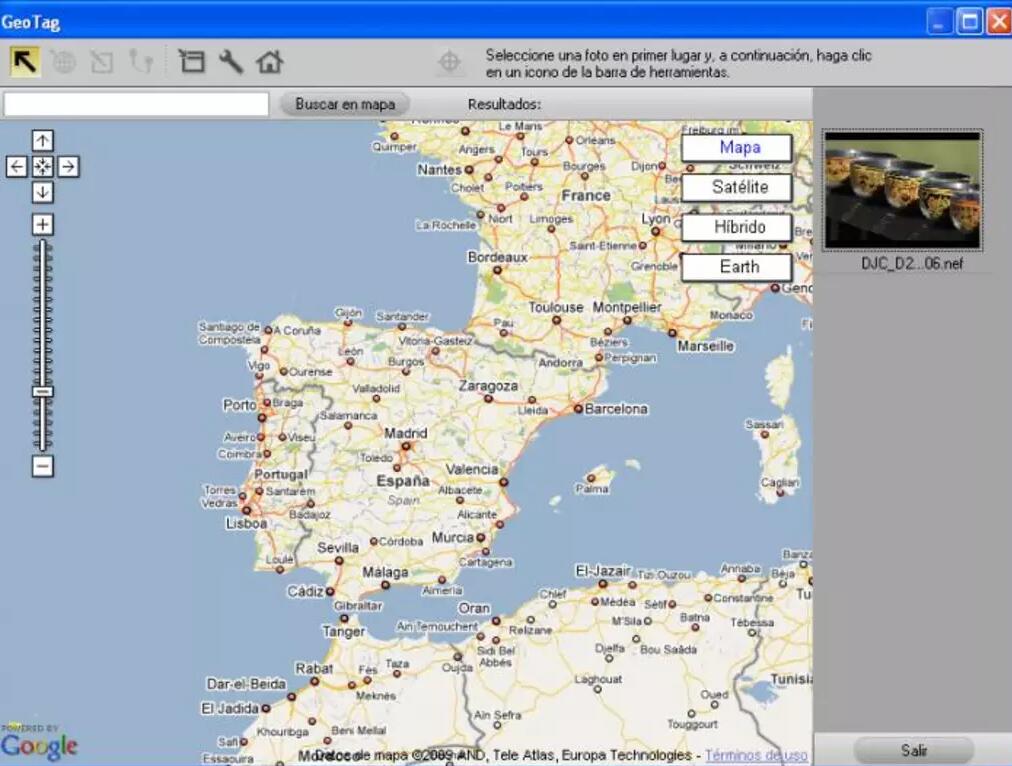
Task: Select the DJC_D2...06.nef photo thumbnail
Action: [x=902, y=191]
